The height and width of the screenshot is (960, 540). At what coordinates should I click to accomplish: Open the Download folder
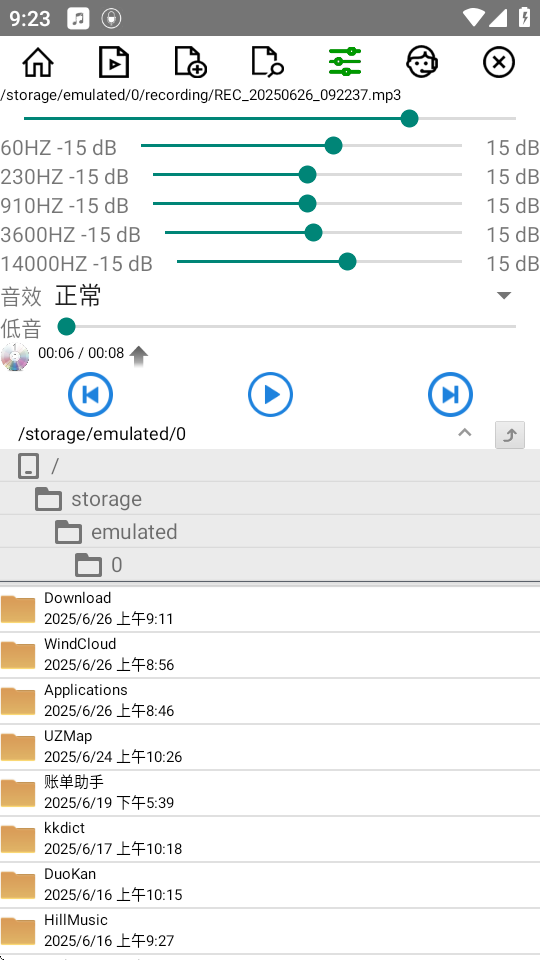(270, 609)
